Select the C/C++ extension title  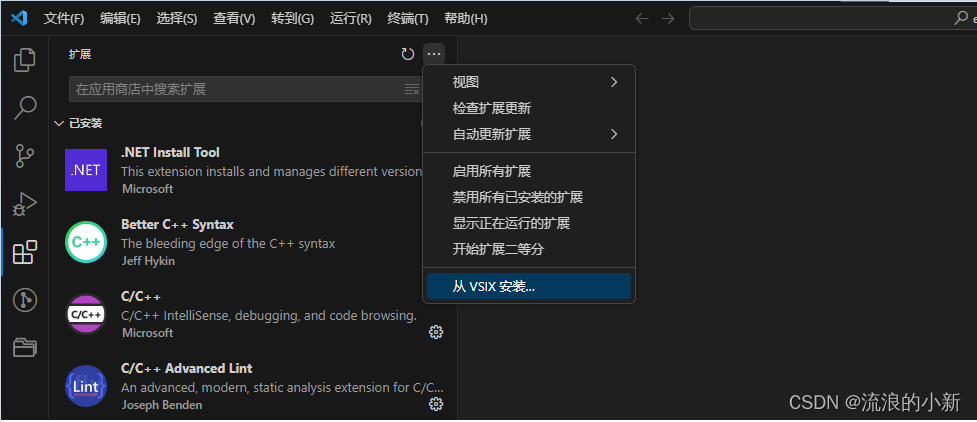click(141, 297)
